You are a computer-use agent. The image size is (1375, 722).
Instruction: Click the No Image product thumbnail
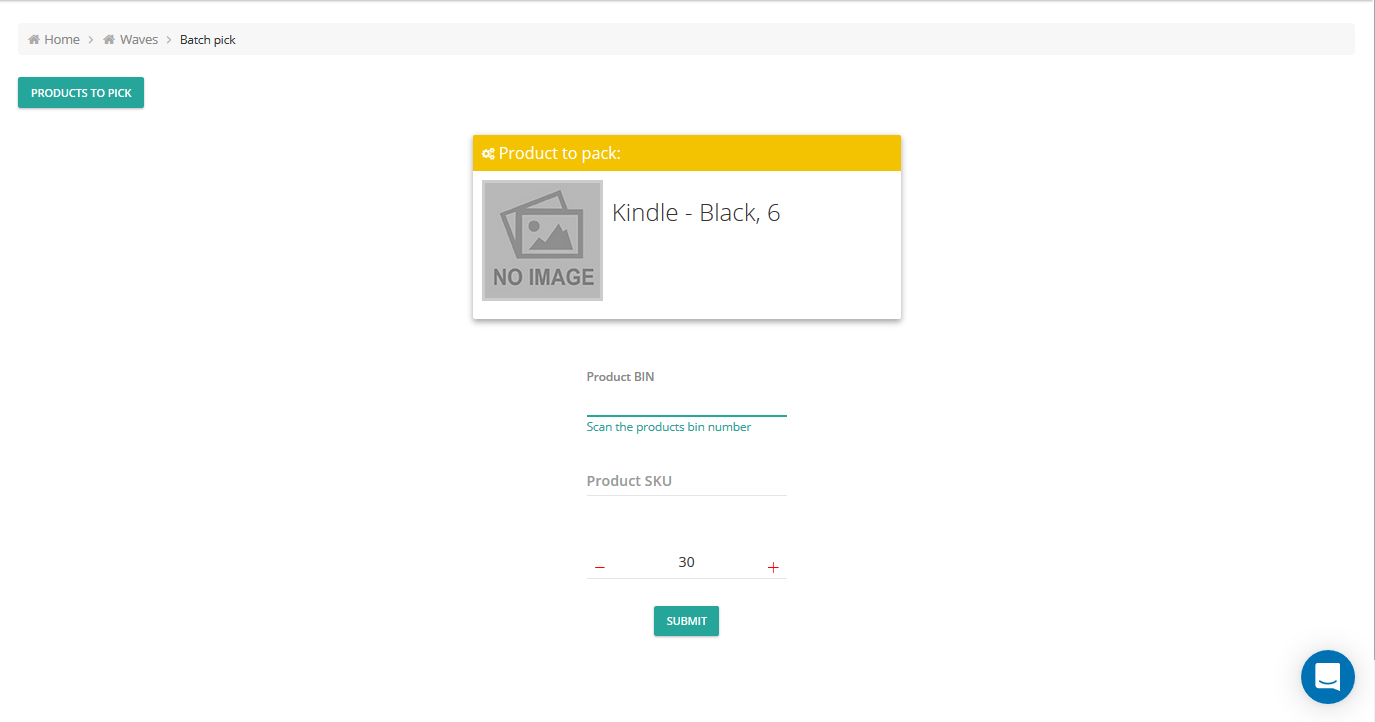[542, 240]
